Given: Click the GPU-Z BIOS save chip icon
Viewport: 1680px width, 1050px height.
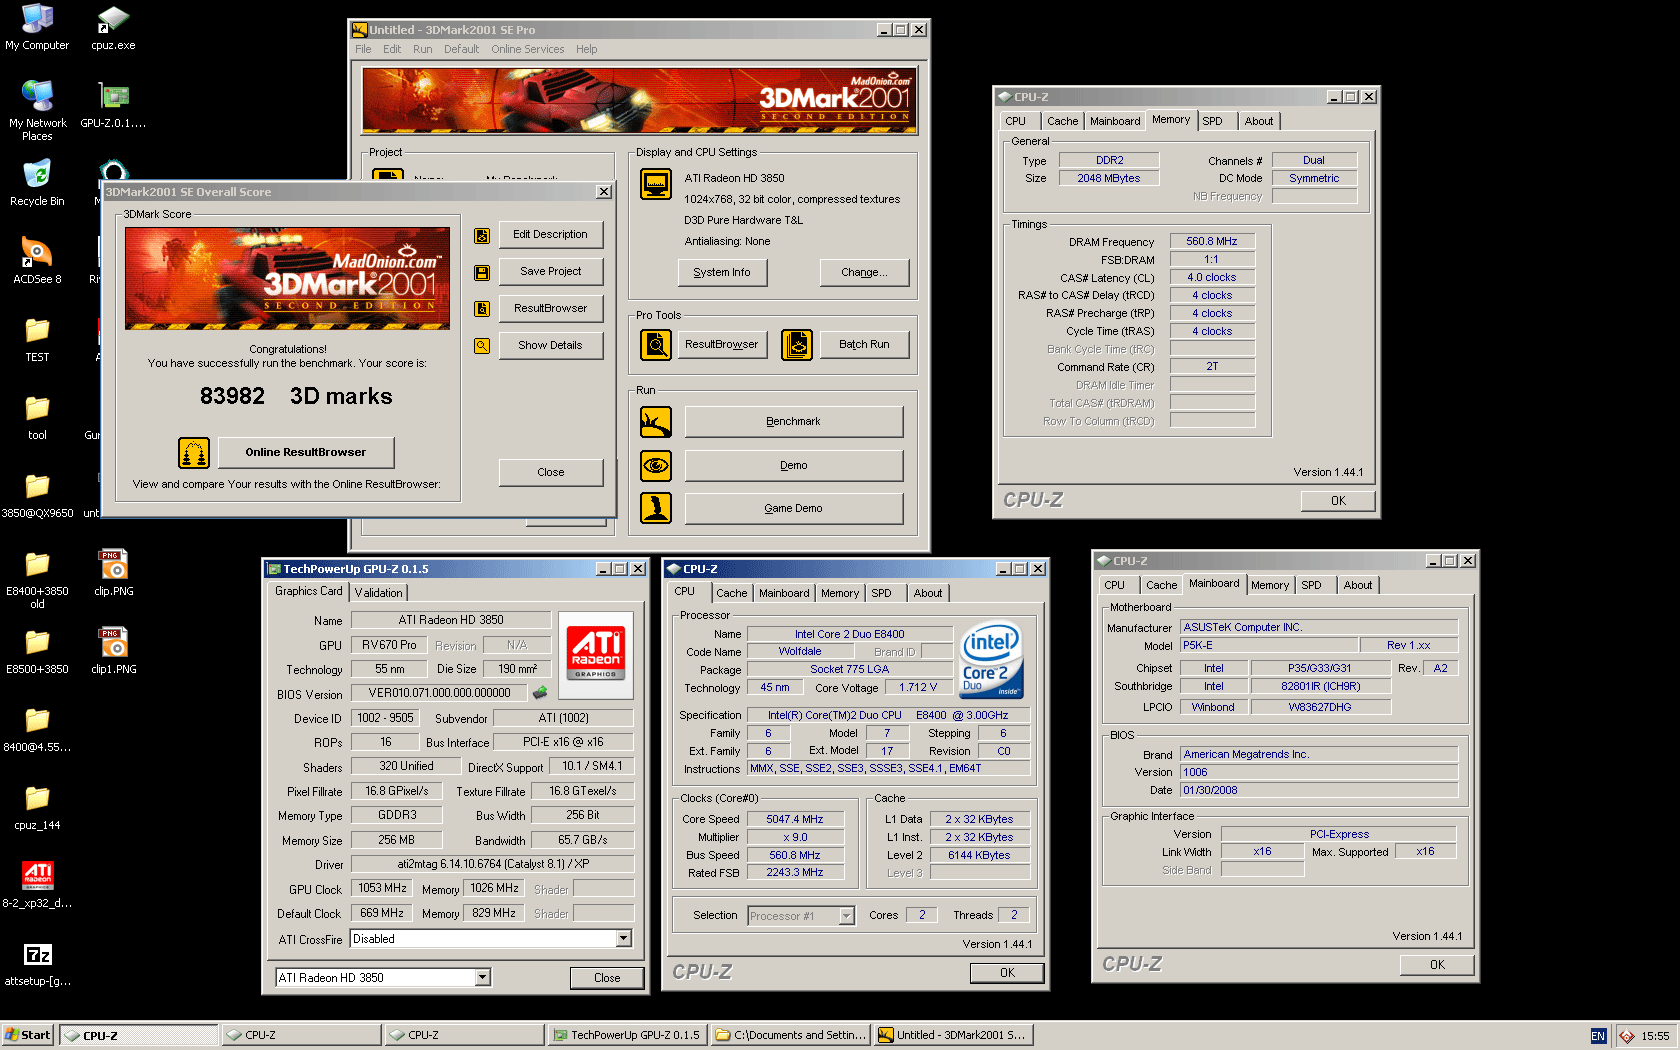Looking at the screenshot, I should pyautogui.click(x=540, y=692).
